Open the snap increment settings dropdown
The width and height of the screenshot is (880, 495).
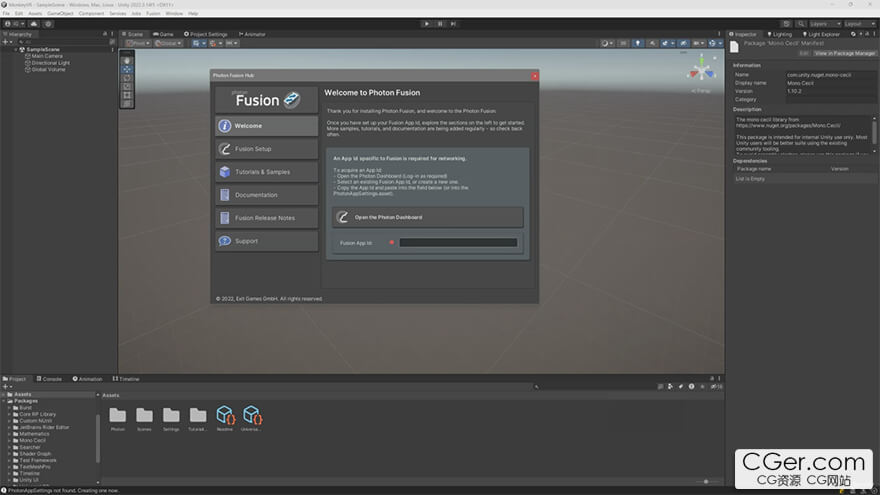pyautogui.click(x=232, y=43)
